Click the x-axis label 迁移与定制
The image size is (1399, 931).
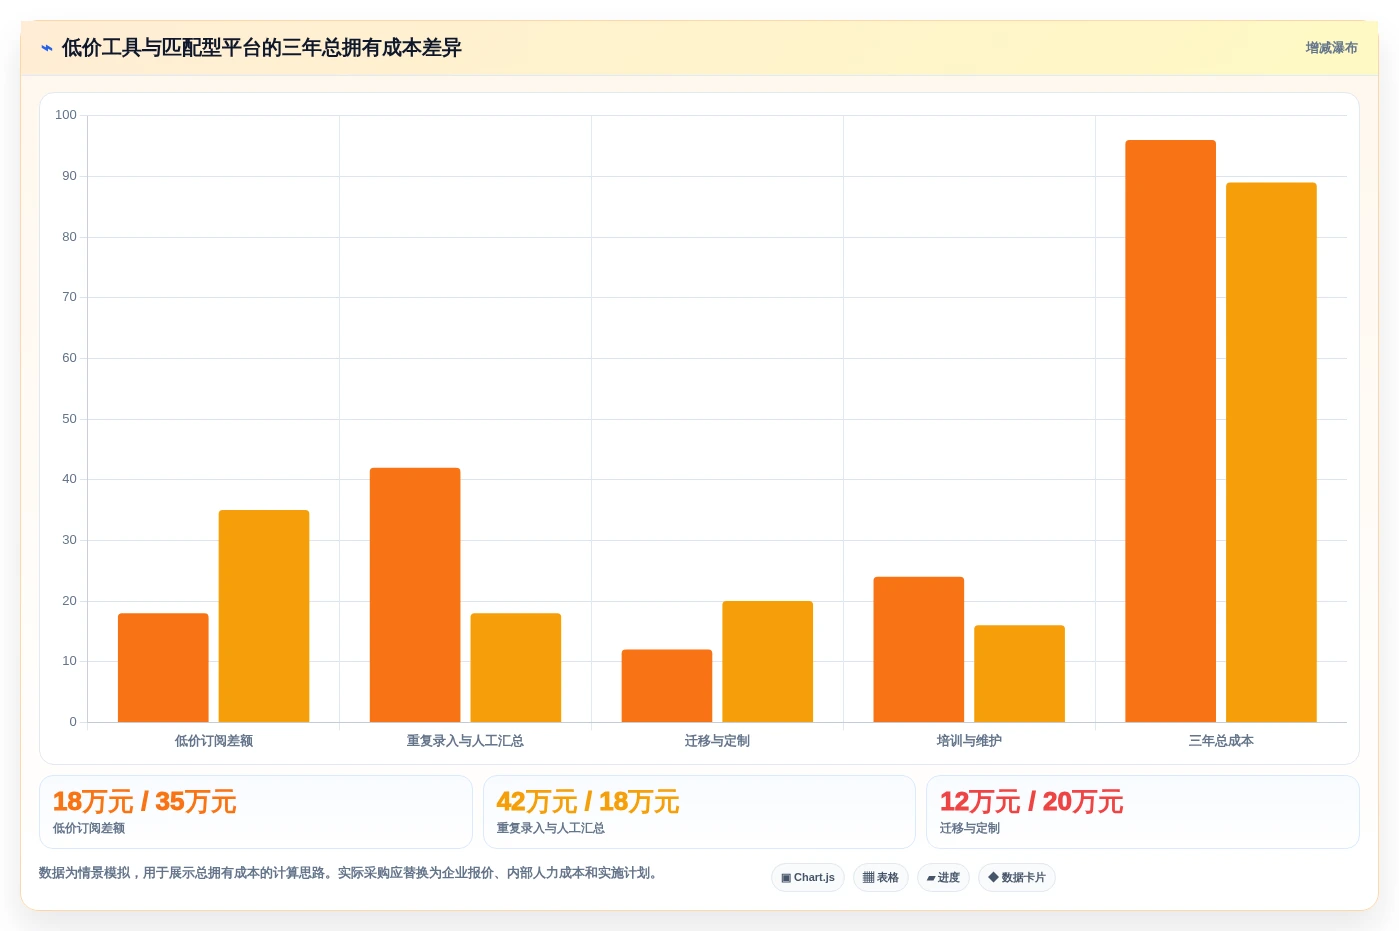717,741
